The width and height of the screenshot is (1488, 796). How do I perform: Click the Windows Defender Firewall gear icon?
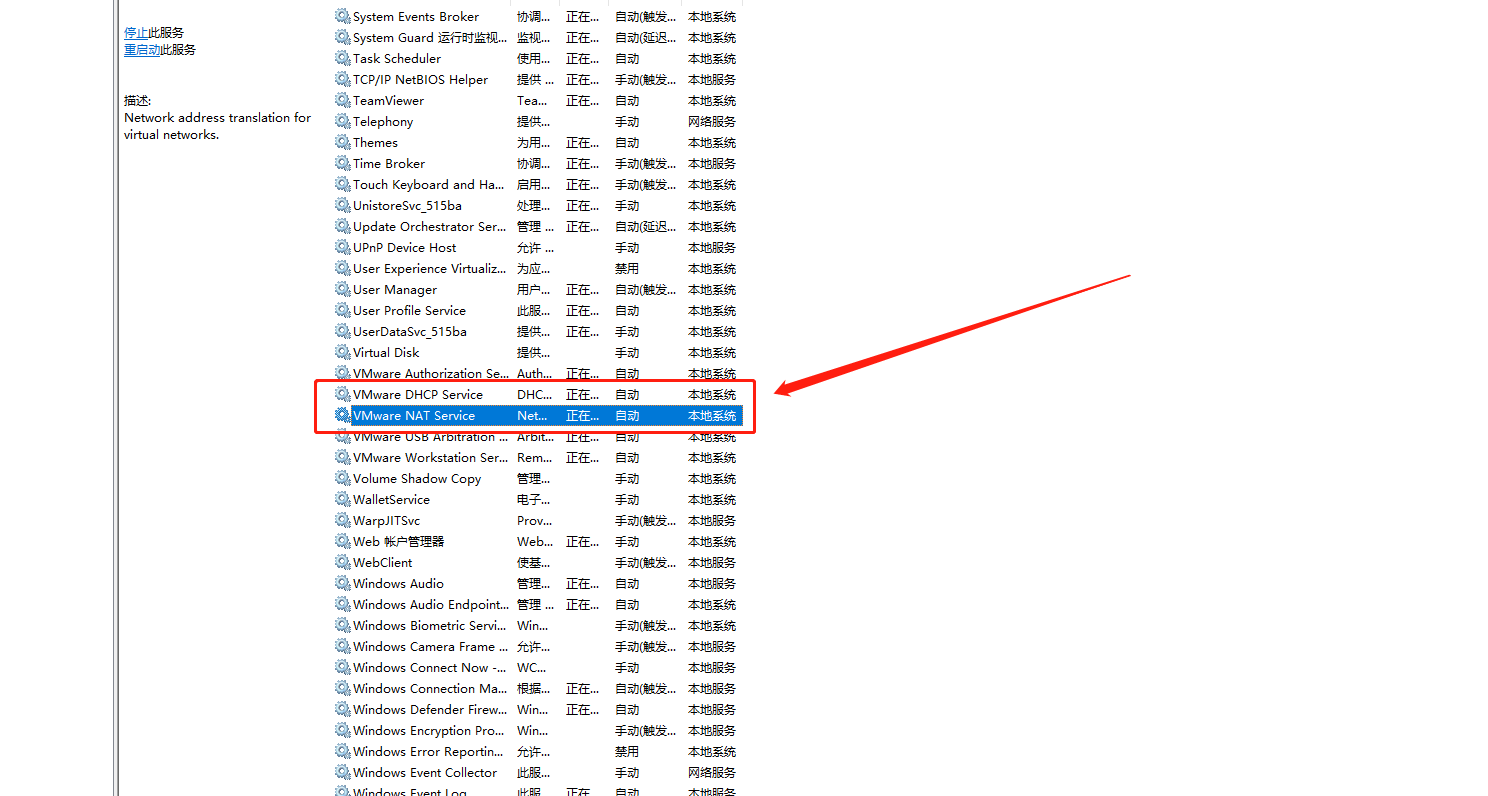(x=343, y=710)
